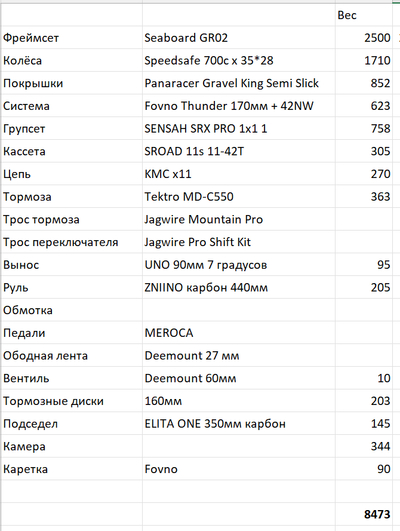Click the Каретка row label cell

[72, 469]
